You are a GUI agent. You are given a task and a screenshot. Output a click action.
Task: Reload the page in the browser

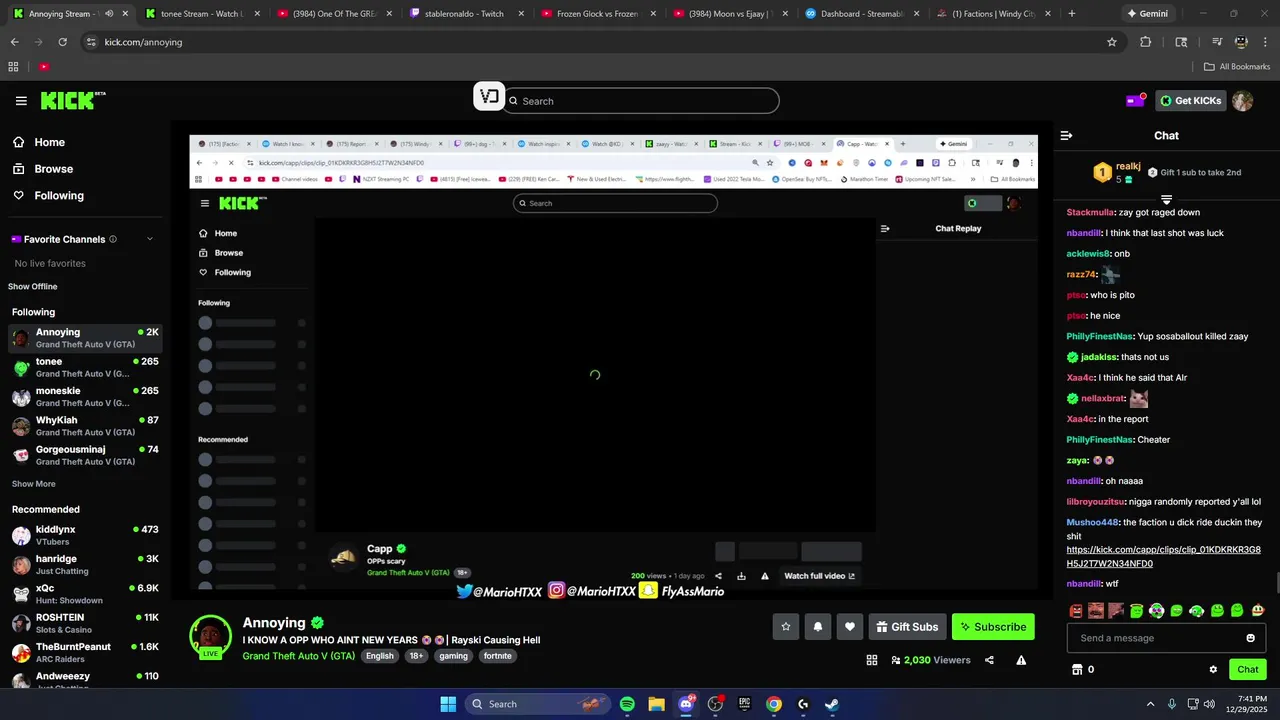click(62, 42)
